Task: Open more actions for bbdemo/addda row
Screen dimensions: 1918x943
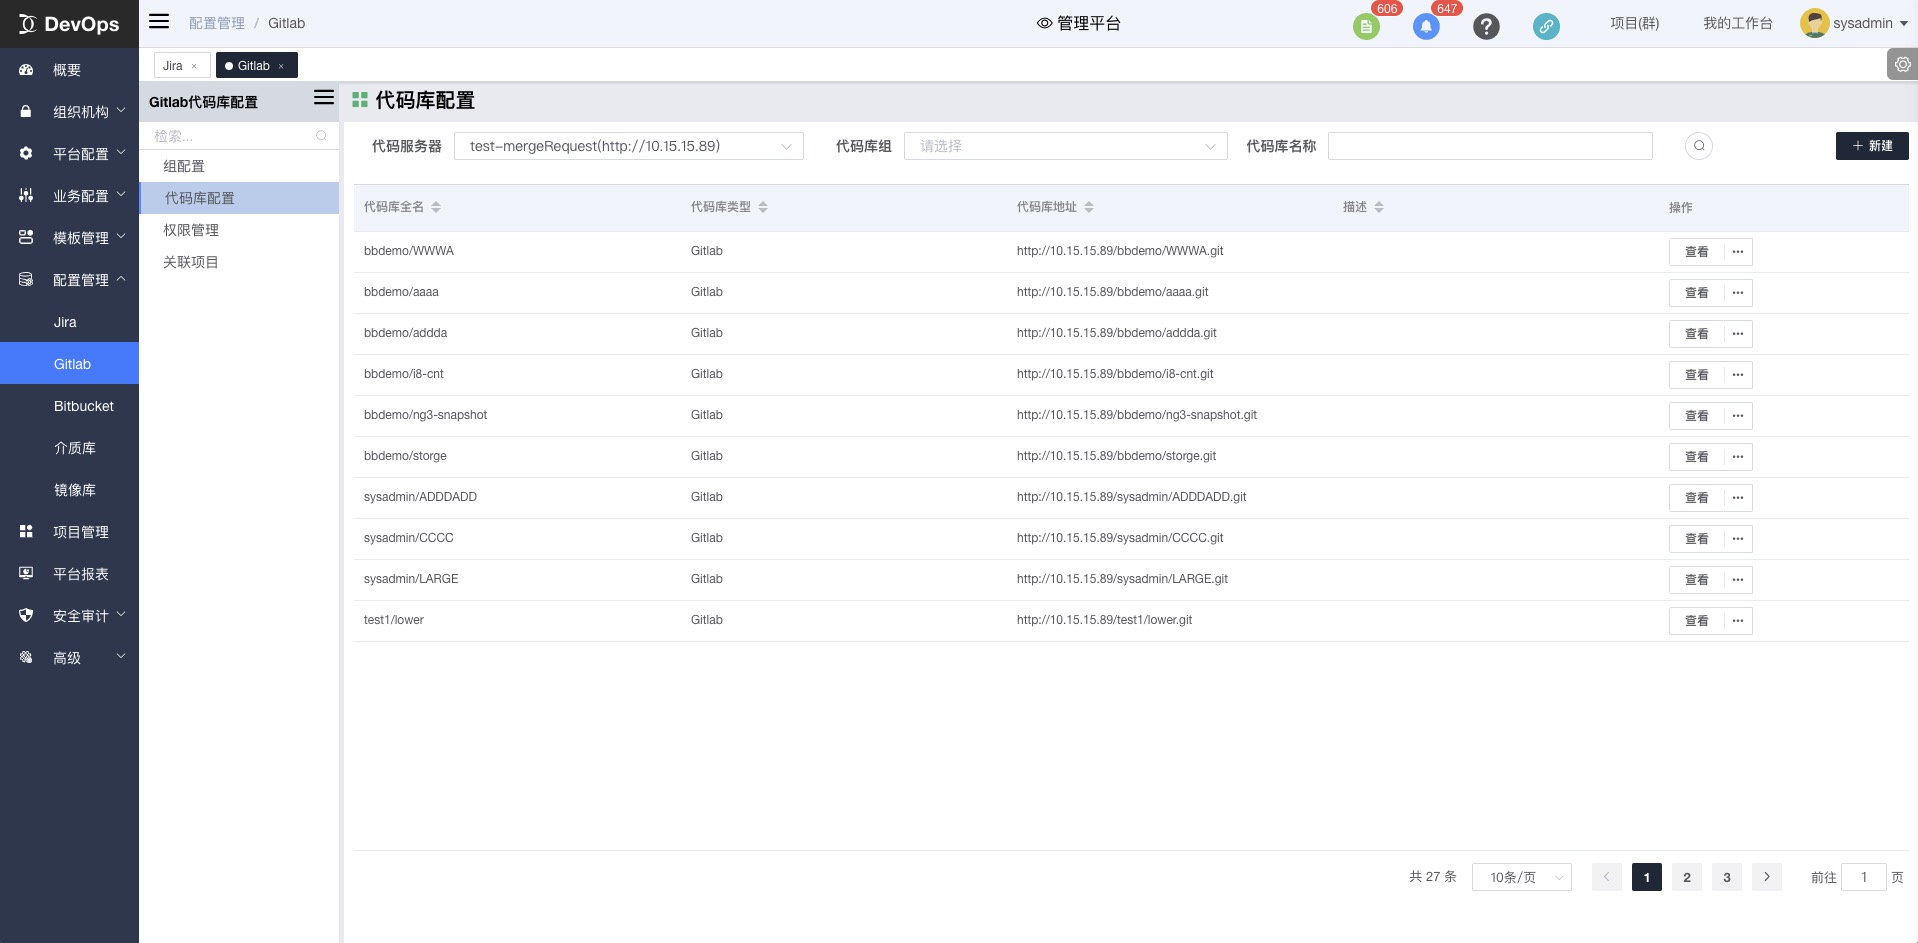Action: point(1738,334)
